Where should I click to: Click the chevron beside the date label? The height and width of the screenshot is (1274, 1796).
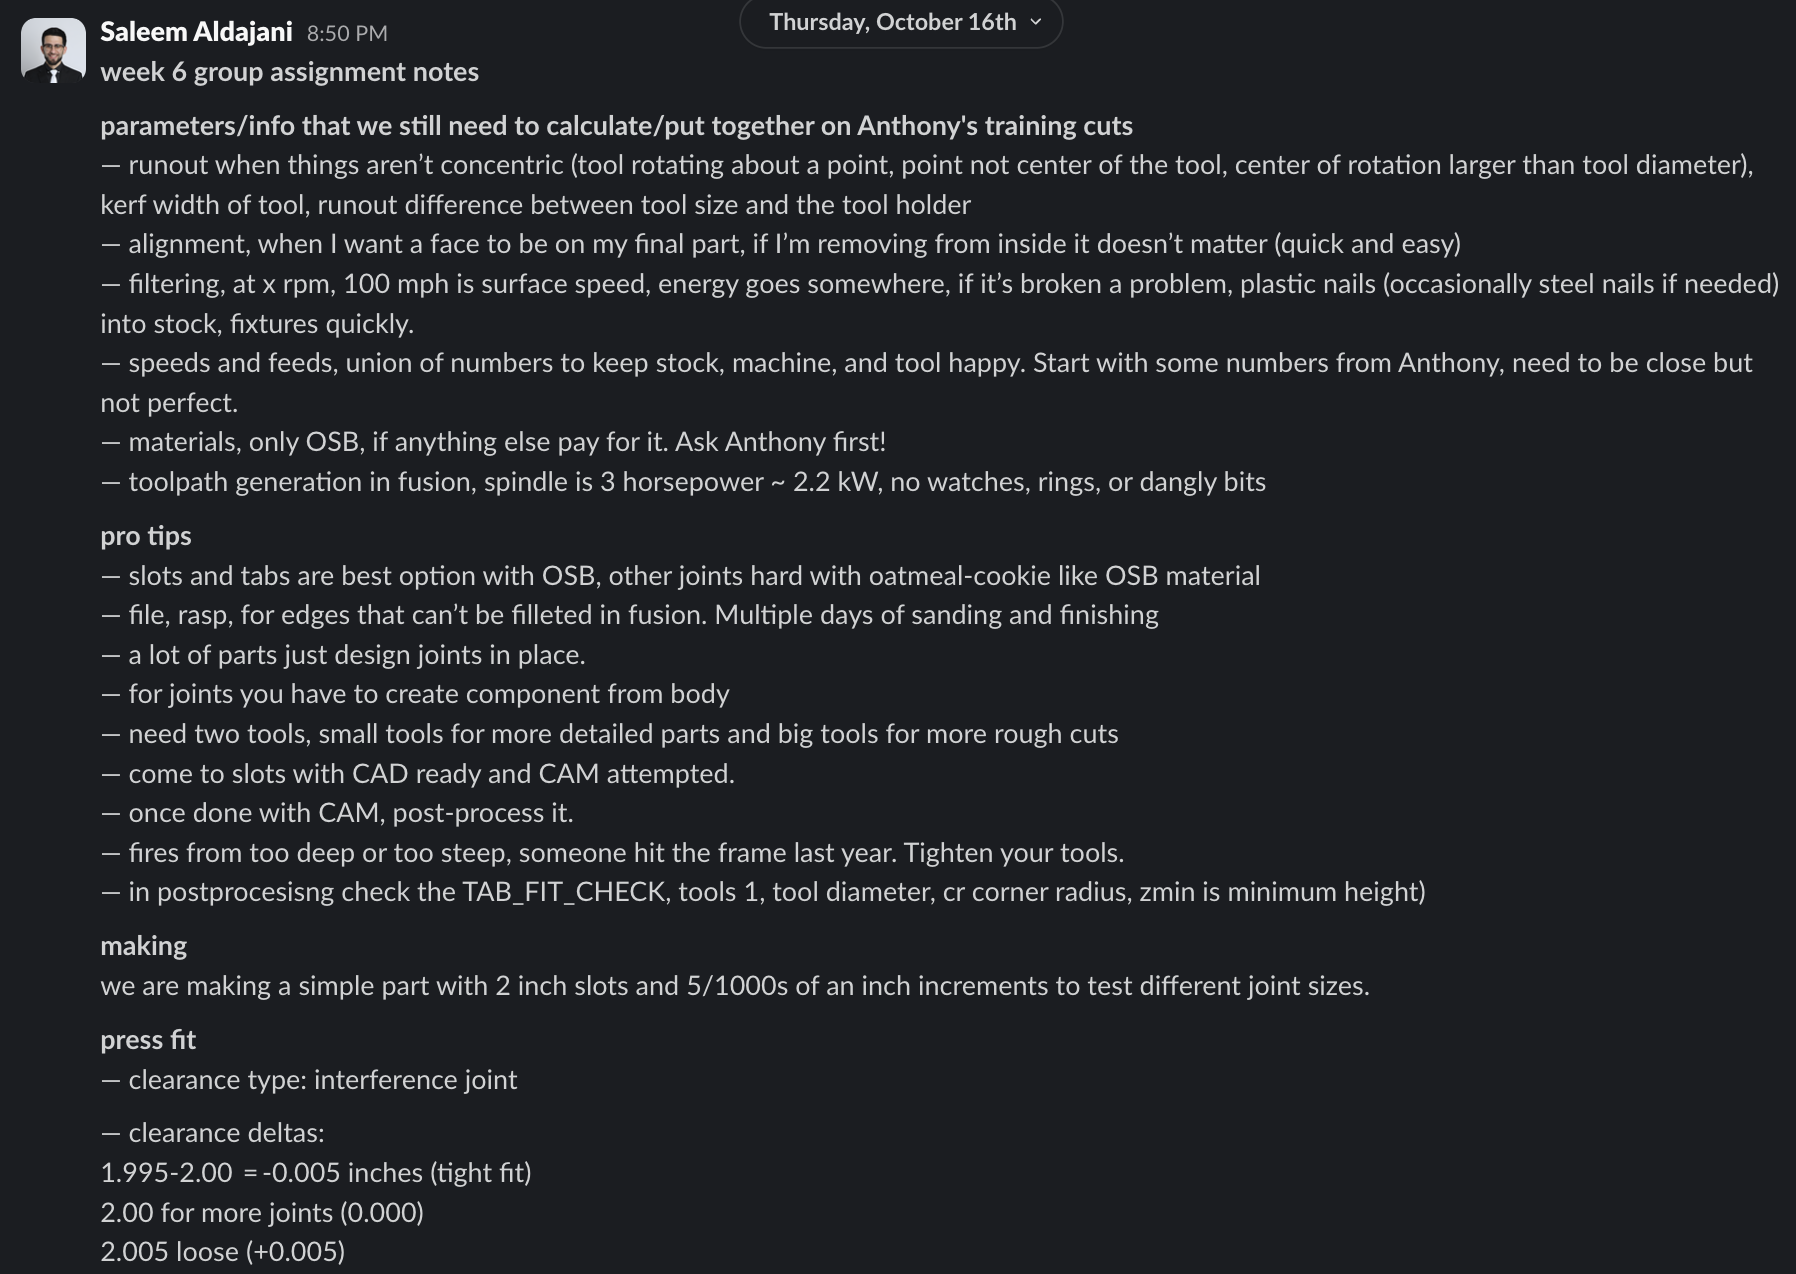(1036, 22)
